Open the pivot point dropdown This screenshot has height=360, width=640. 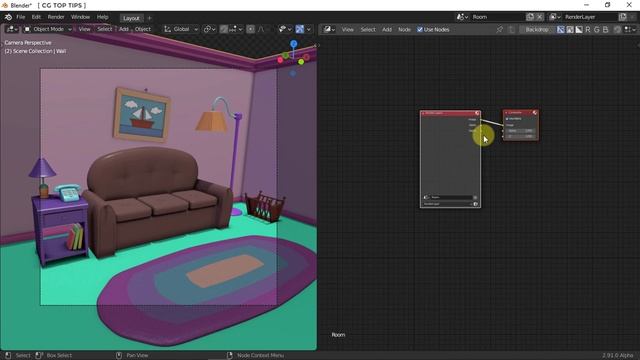(209, 29)
